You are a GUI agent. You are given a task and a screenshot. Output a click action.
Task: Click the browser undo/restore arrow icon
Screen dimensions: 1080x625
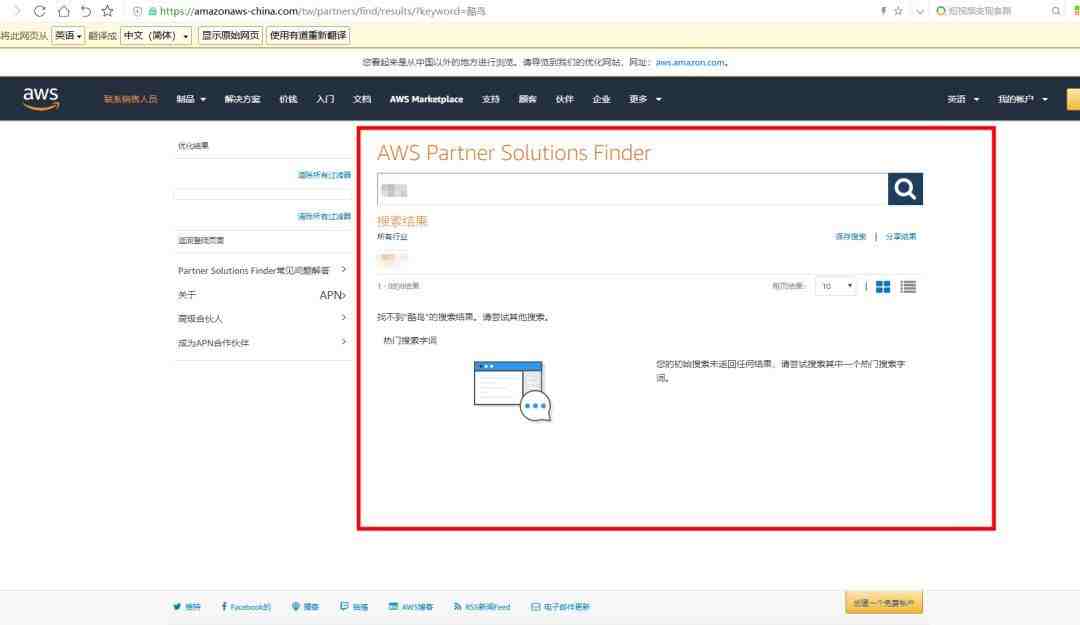(x=85, y=11)
